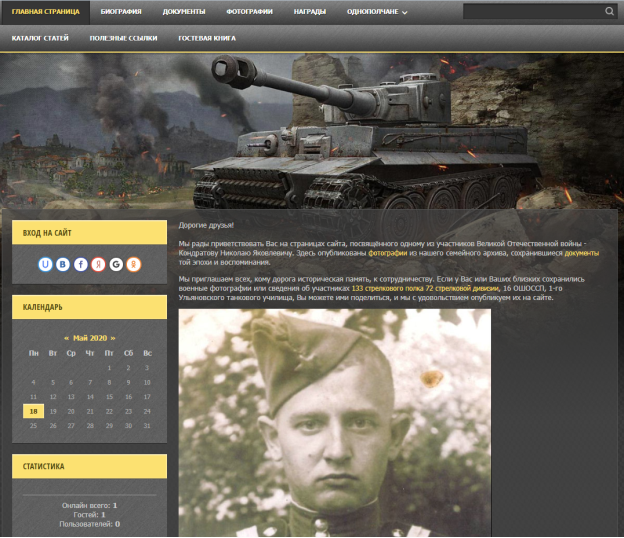Log in with Facebook icon

click(81, 264)
